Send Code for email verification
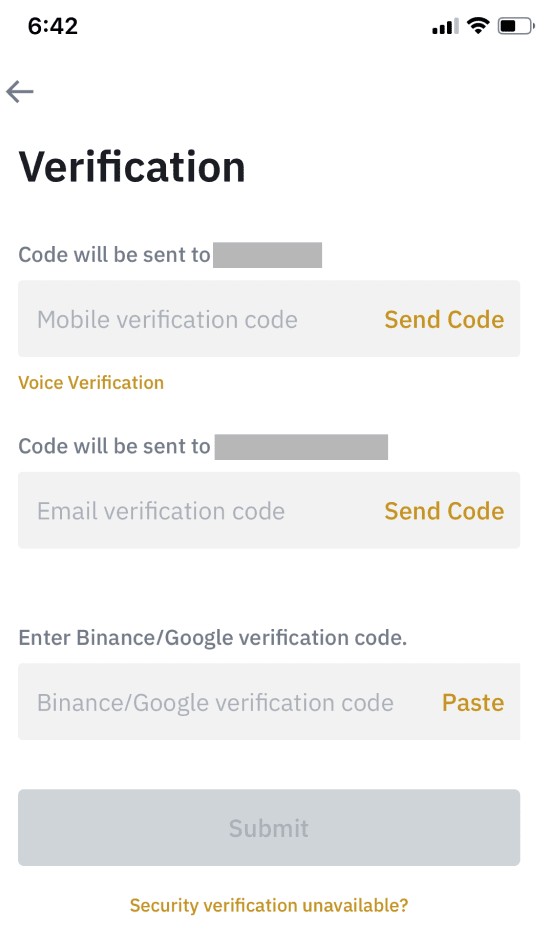This screenshot has width=552, height=952. [x=444, y=511]
